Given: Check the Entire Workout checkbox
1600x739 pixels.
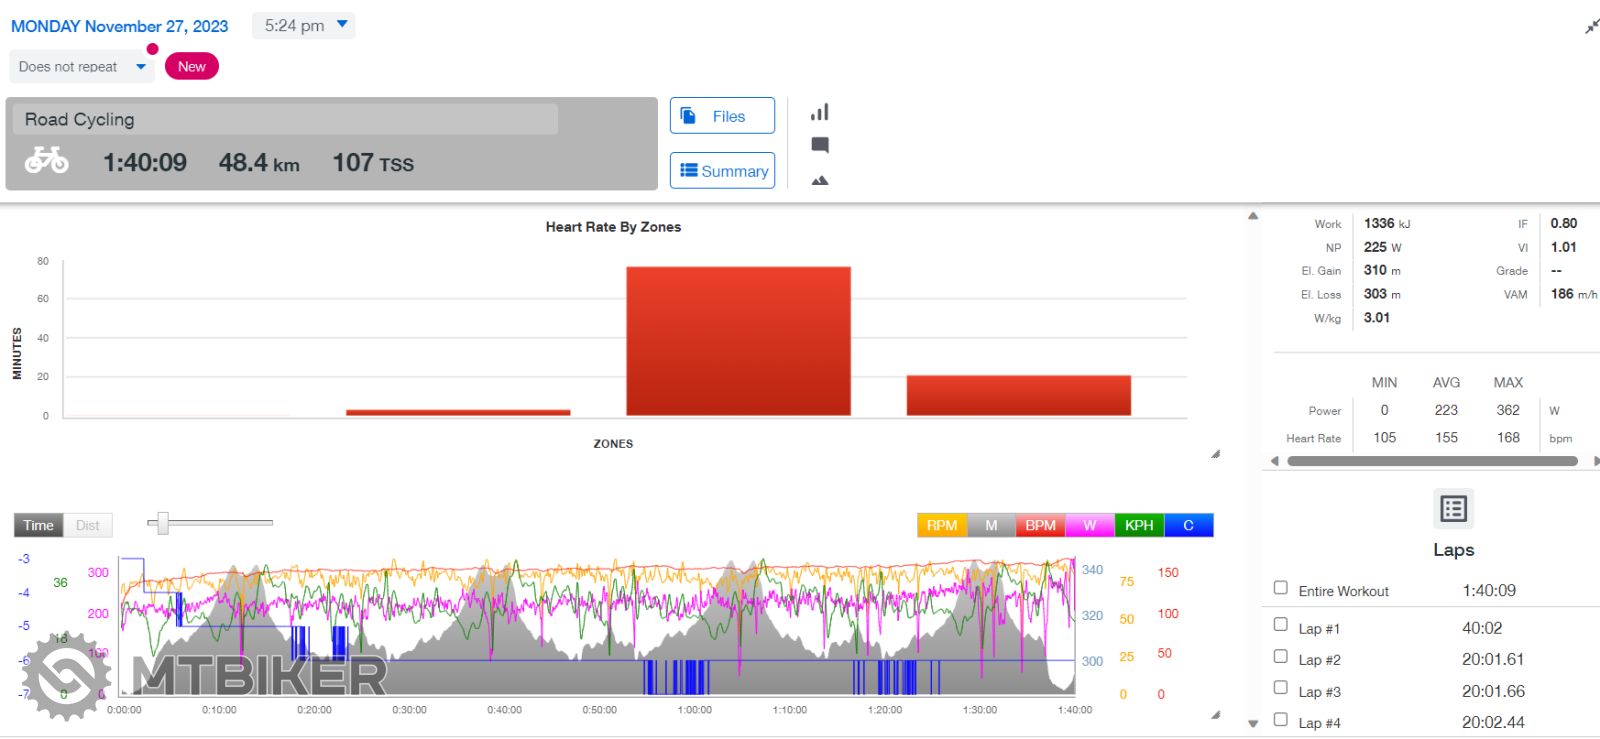Looking at the screenshot, I should [x=1281, y=588].
